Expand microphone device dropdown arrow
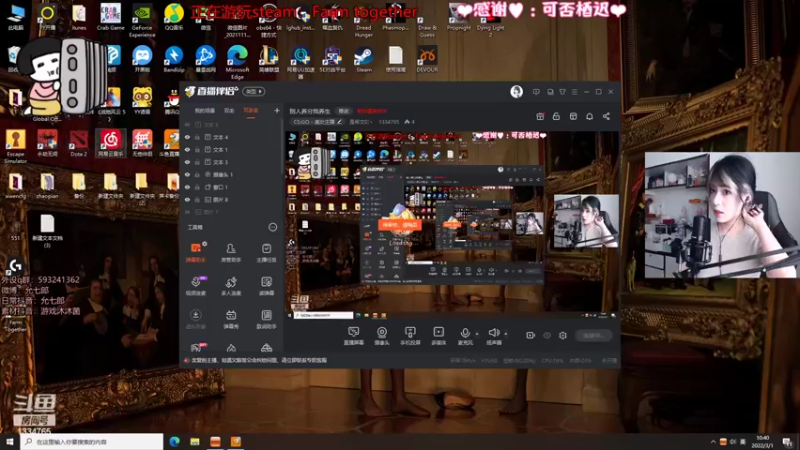This screenshot has height=450, width=800. click(477, 334)
